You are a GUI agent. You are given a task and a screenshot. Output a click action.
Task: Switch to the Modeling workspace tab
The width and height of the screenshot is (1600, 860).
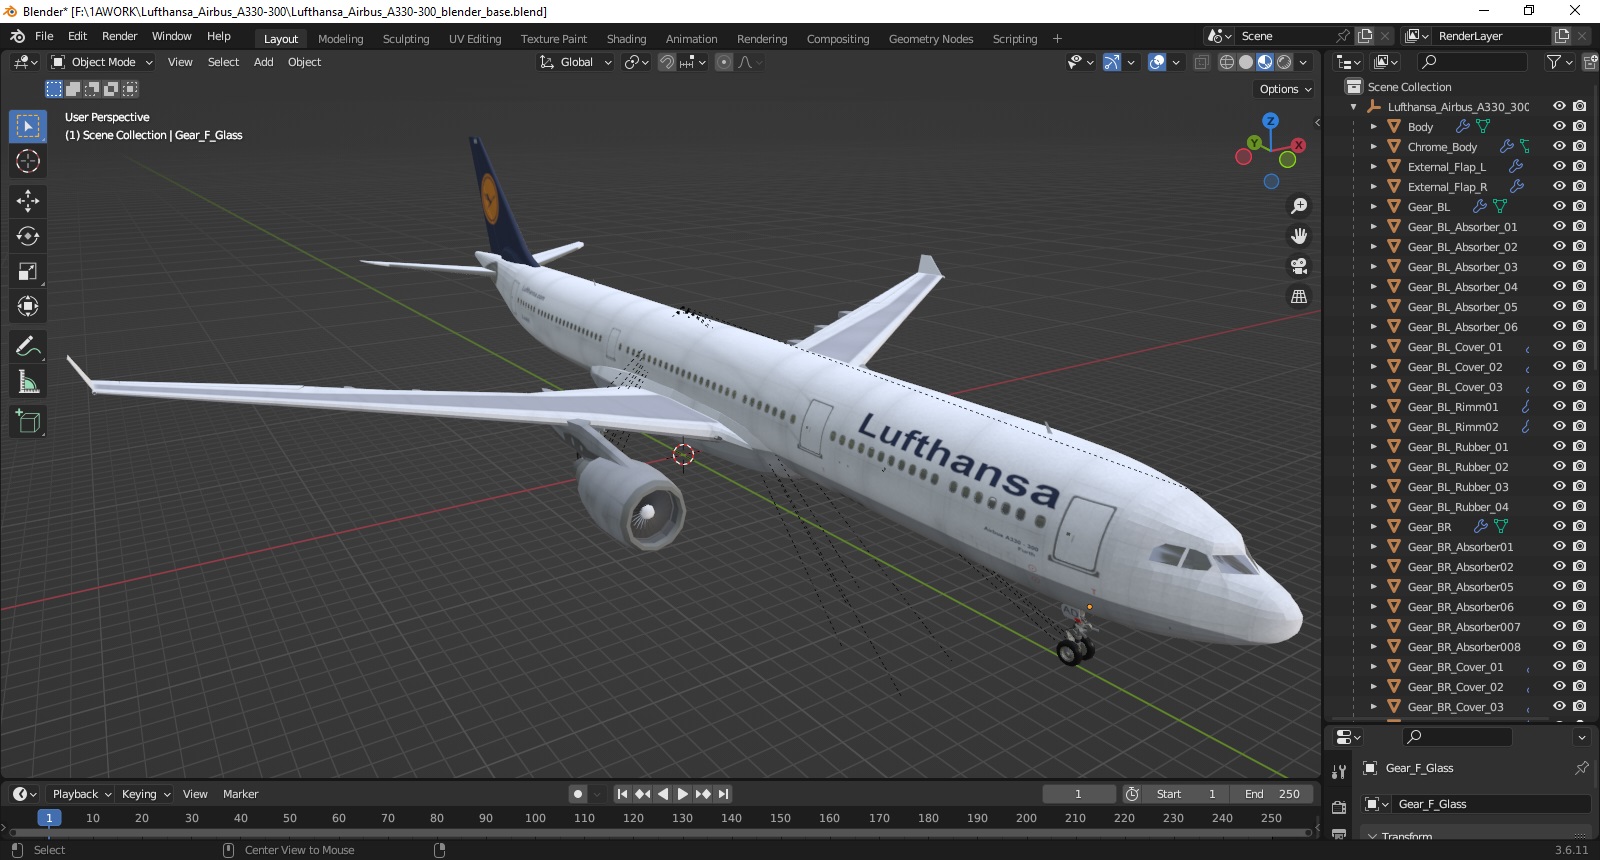tap(341, 39)
